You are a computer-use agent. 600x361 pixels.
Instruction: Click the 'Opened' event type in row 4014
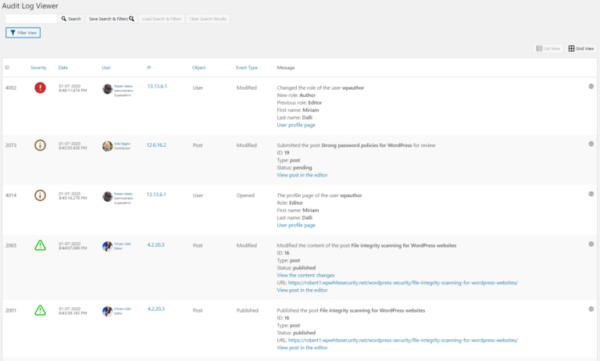click(245, 195)
